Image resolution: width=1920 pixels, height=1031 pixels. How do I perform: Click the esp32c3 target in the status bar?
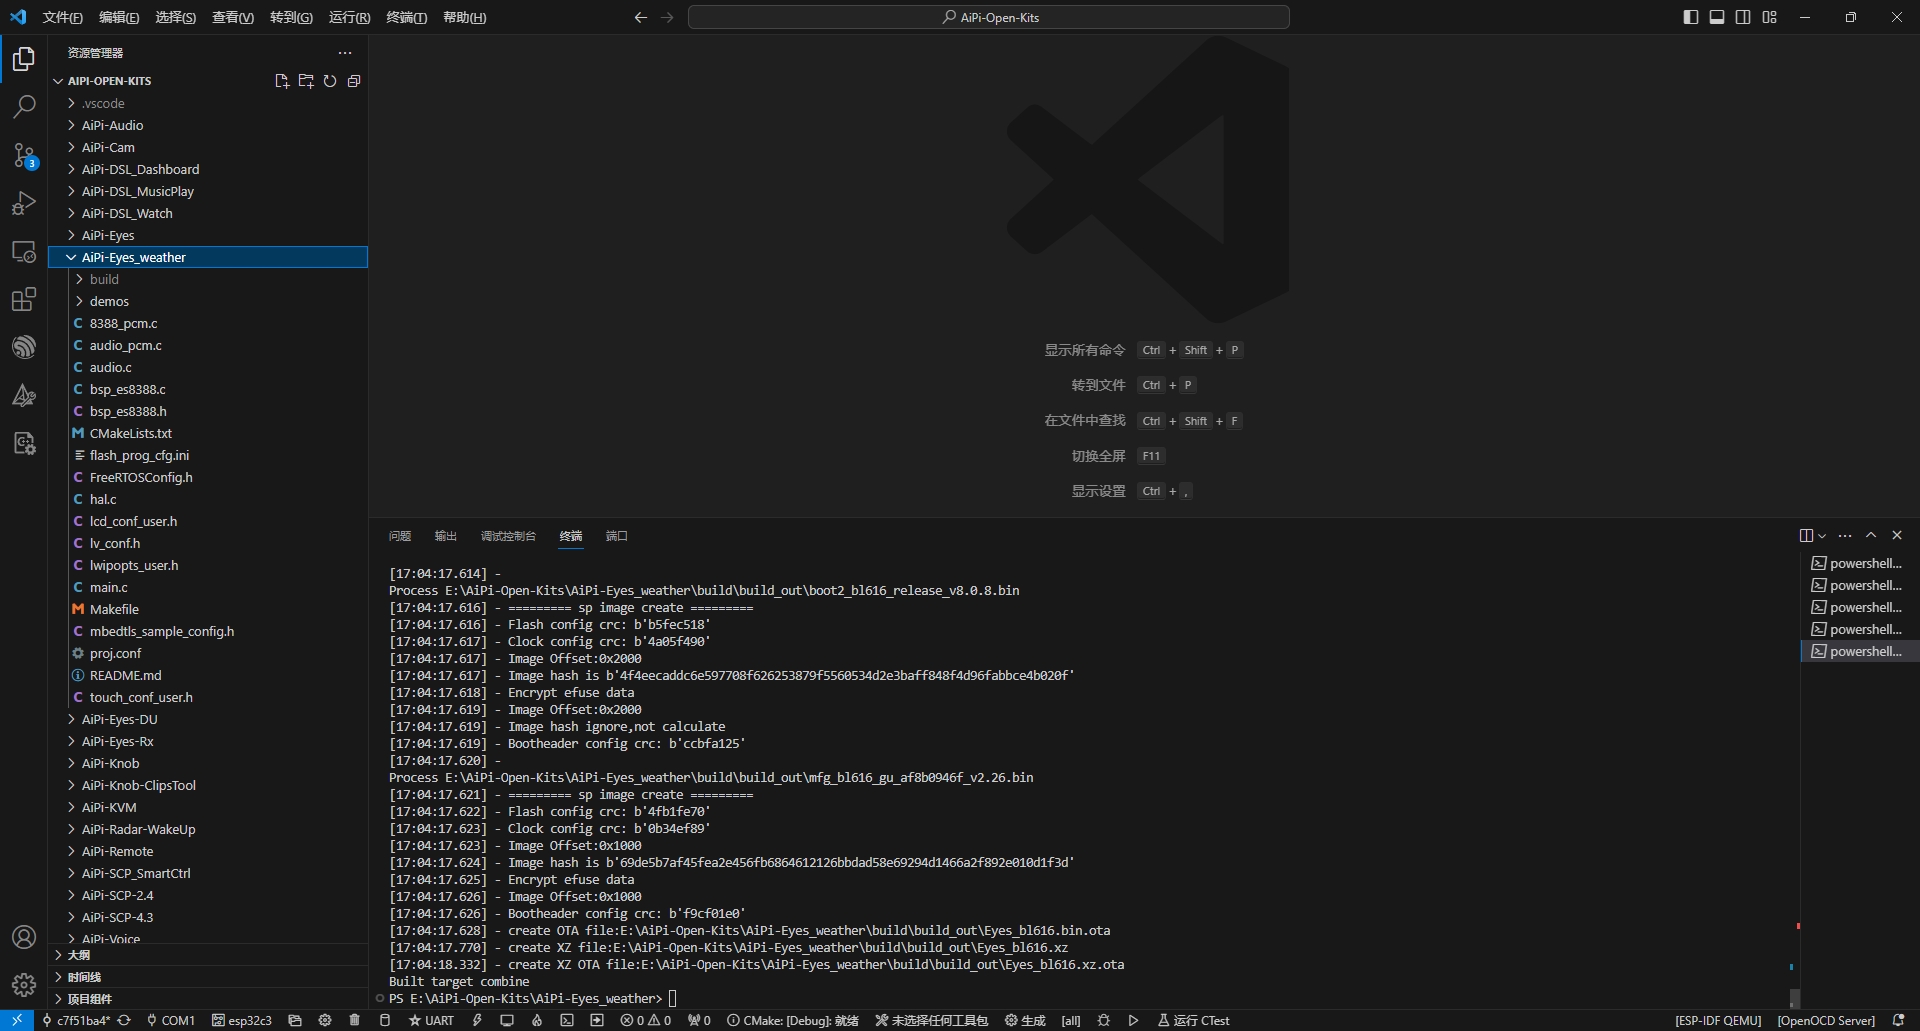tap(242, 1021)
